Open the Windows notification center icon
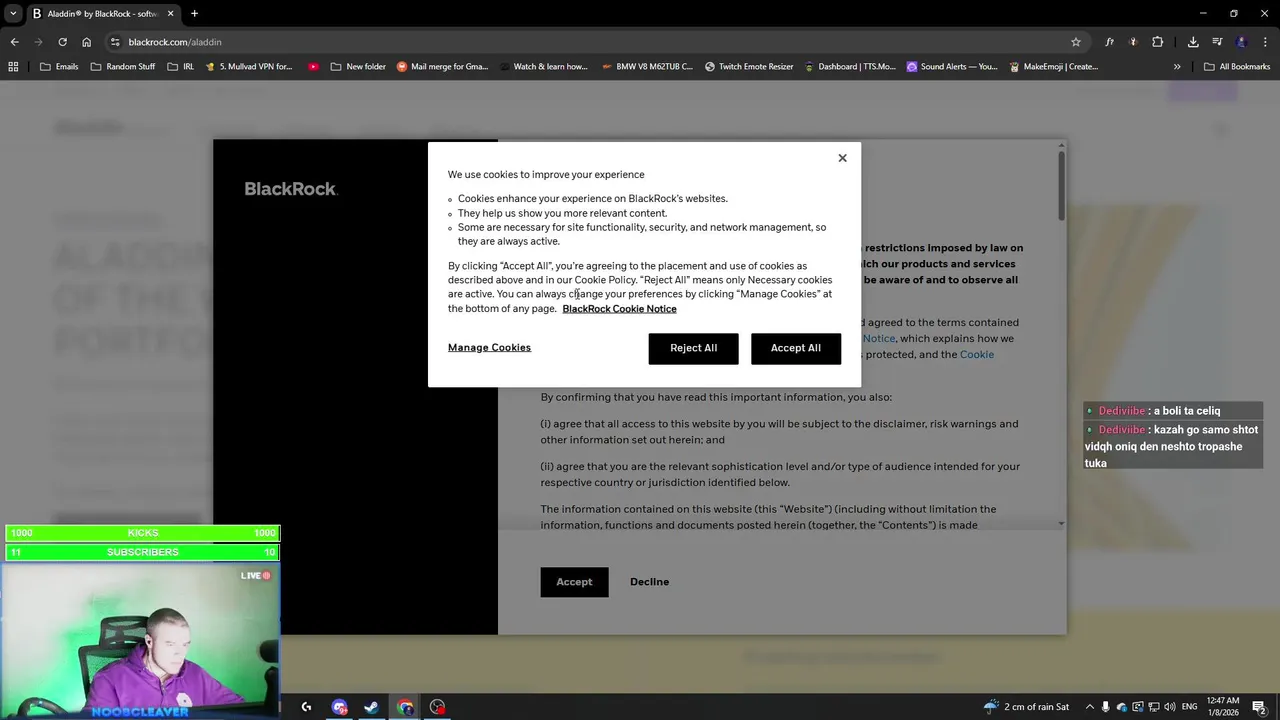This screenshot has width=1280, height=720. click(1259, 707)
